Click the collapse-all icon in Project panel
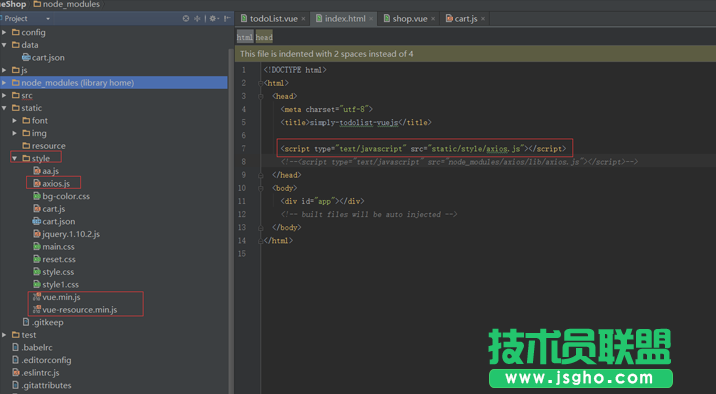 (197, 18)
